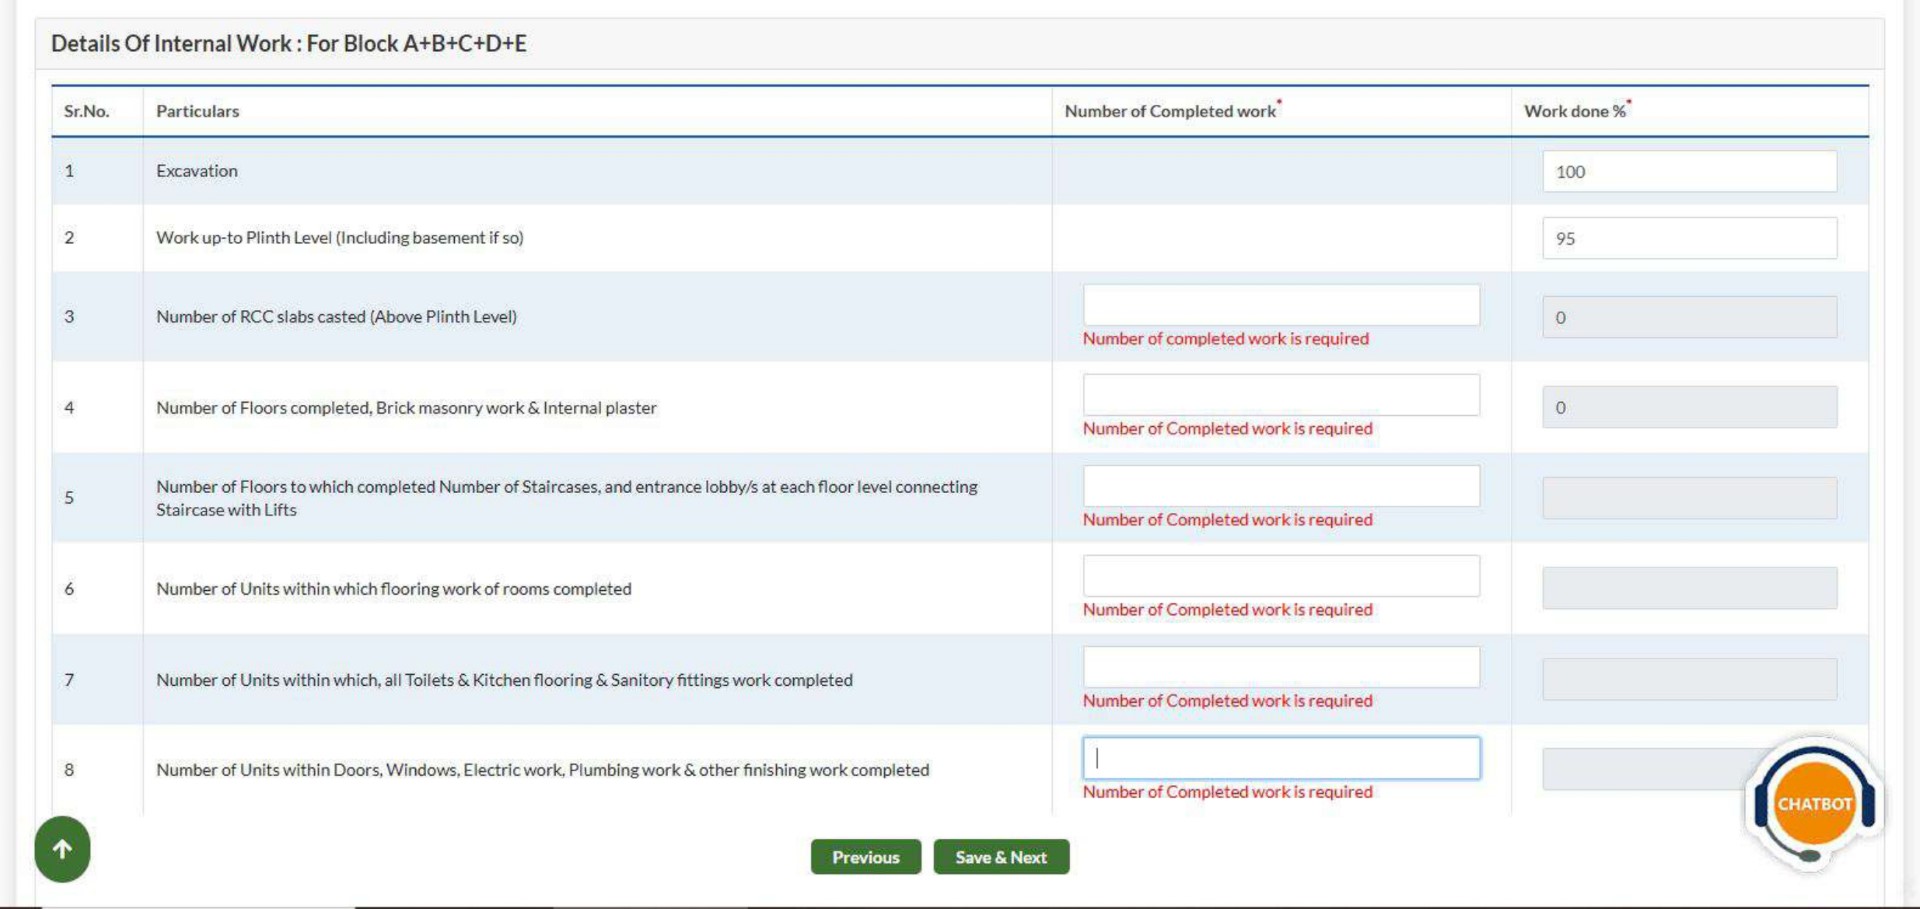
Task: Click disabled rooms flooring work done percentage
Action: pos(1689,588)
